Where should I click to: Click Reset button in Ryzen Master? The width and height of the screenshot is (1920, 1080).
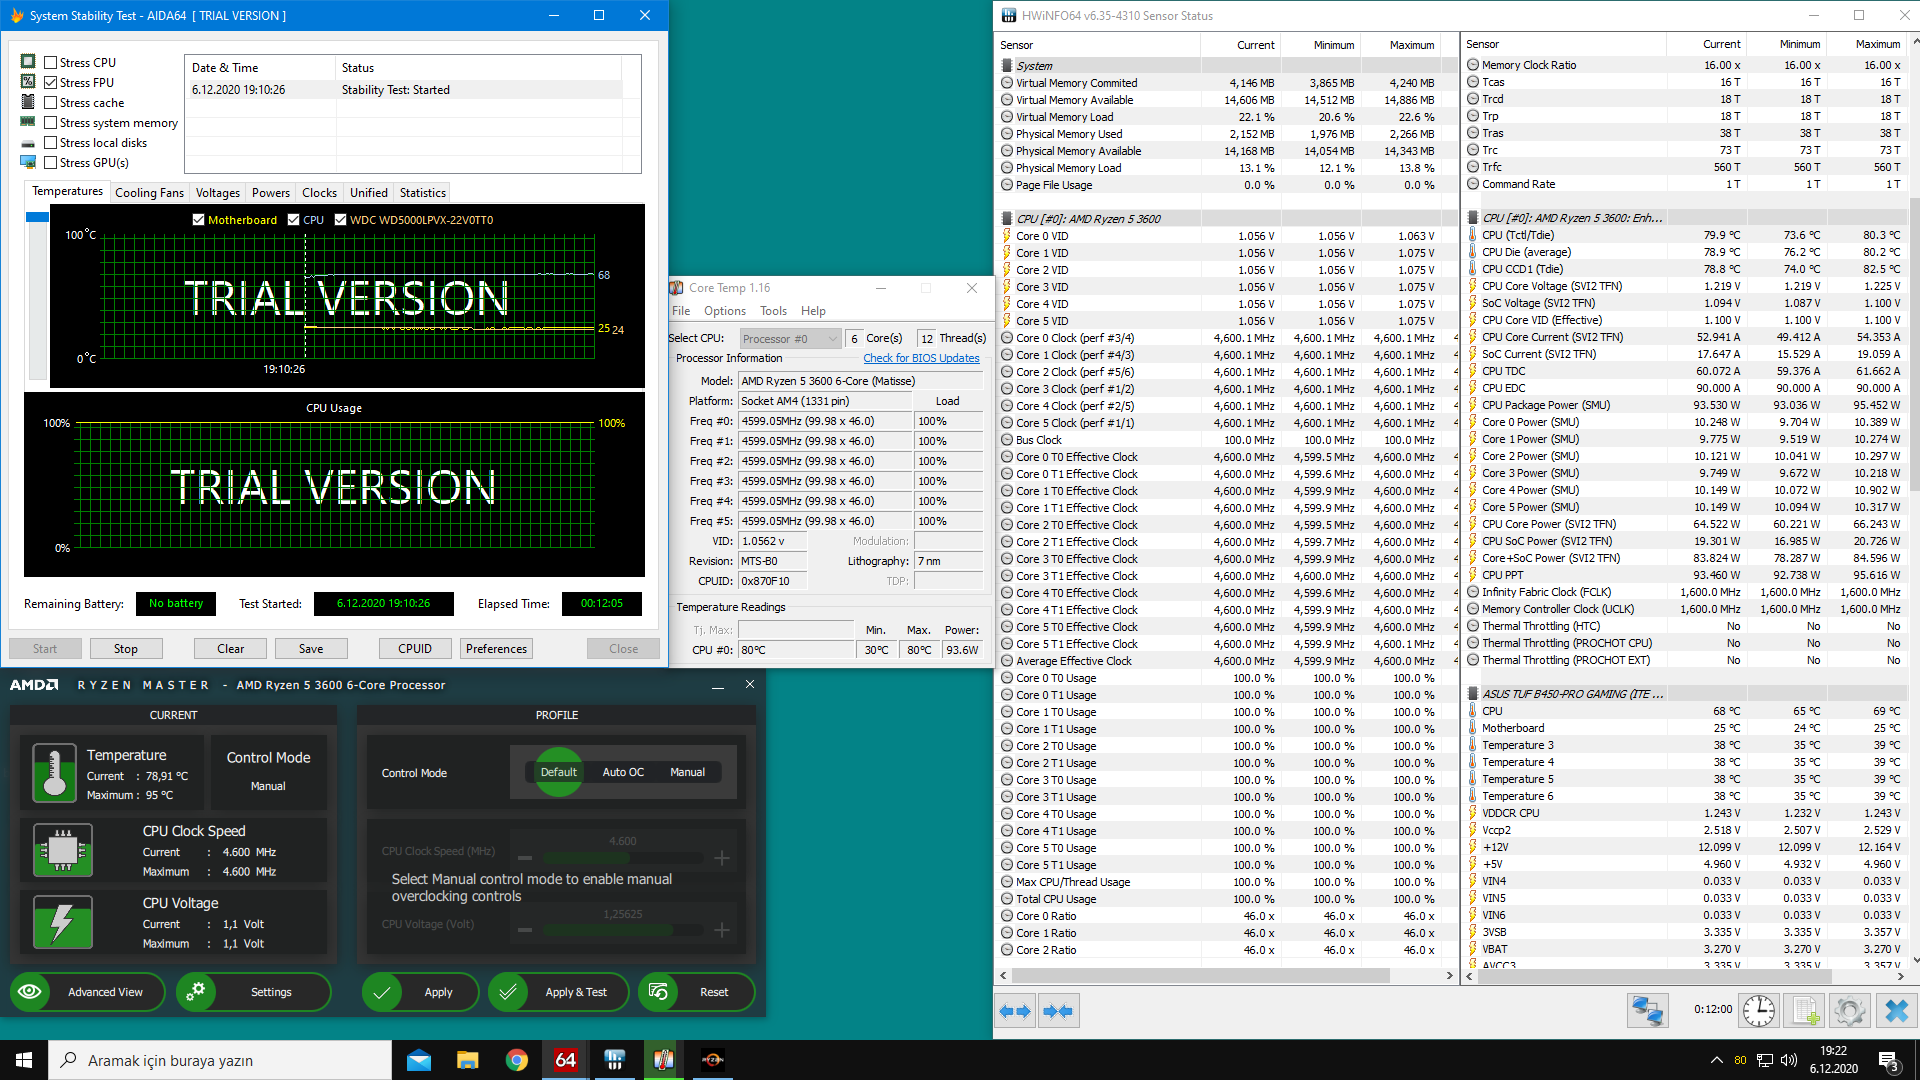(x=696, y=992)
